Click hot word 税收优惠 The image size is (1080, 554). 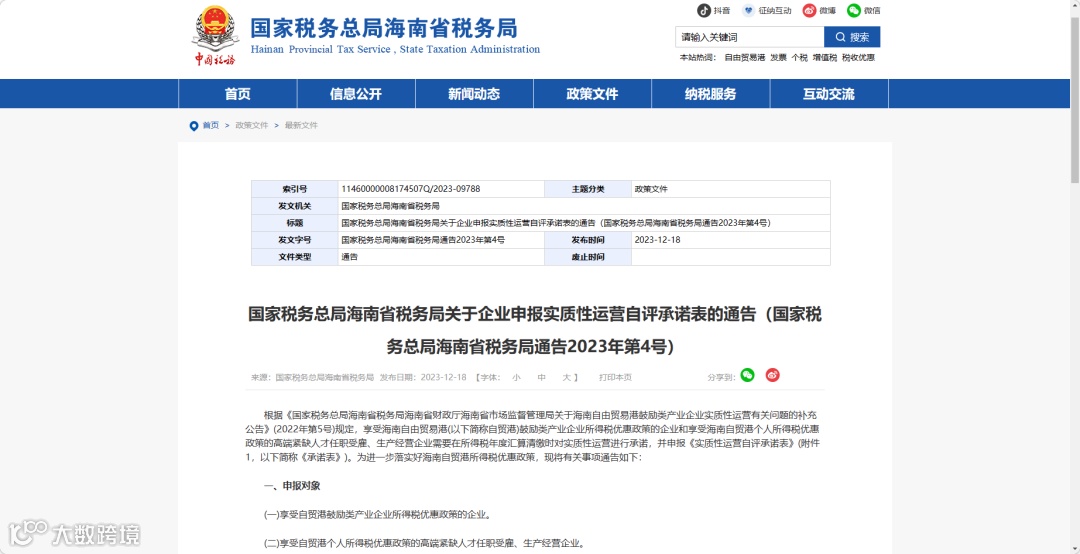pyautogui.click(x=858, y=58)
